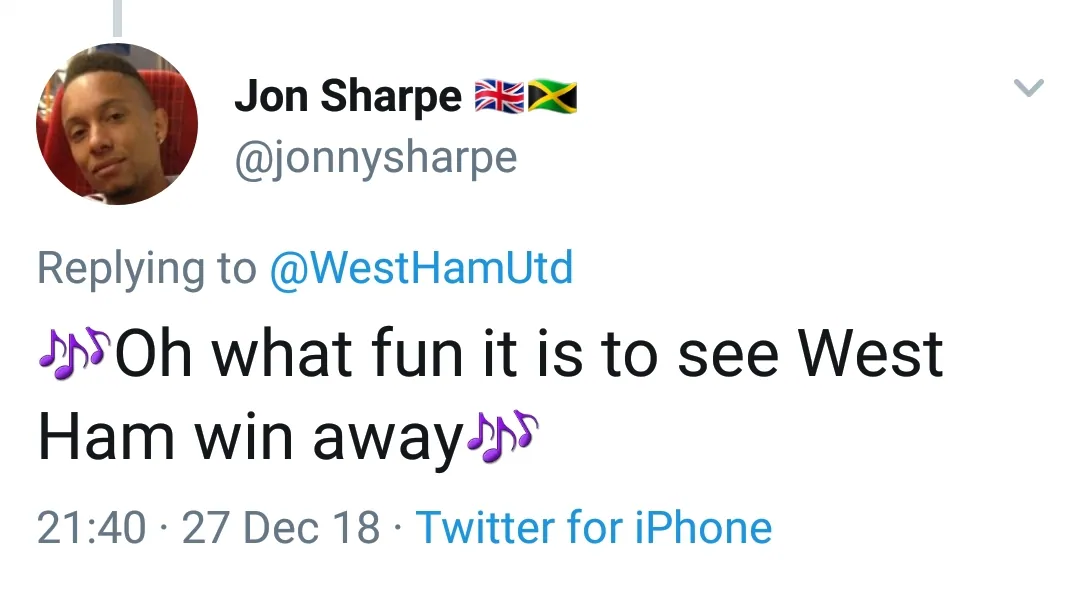
Task: Expand the tweet options chevron
Action: coord(1029,88)
